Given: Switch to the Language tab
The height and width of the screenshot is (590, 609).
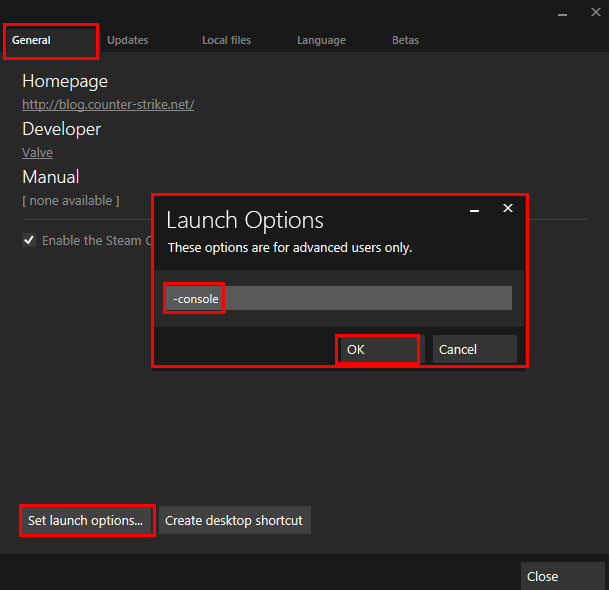Looking at the screenshot, I should tap(321, 40).
